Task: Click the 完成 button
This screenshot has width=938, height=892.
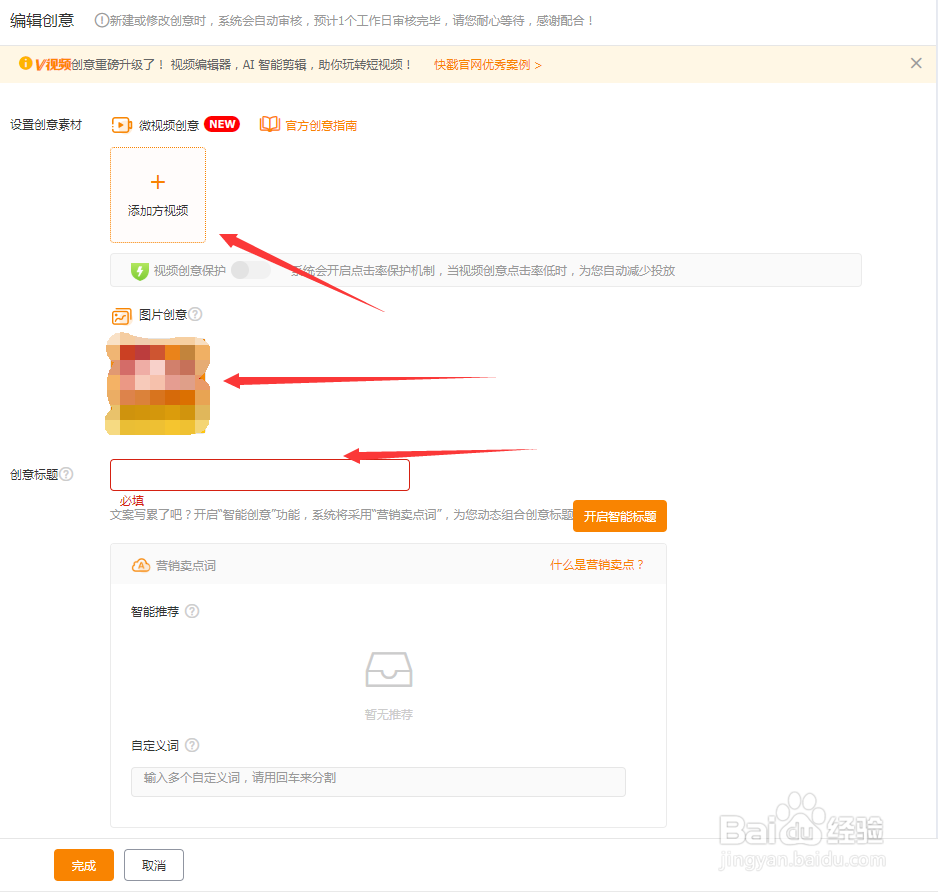Action: pyautogui.click(x=84, y=865)
